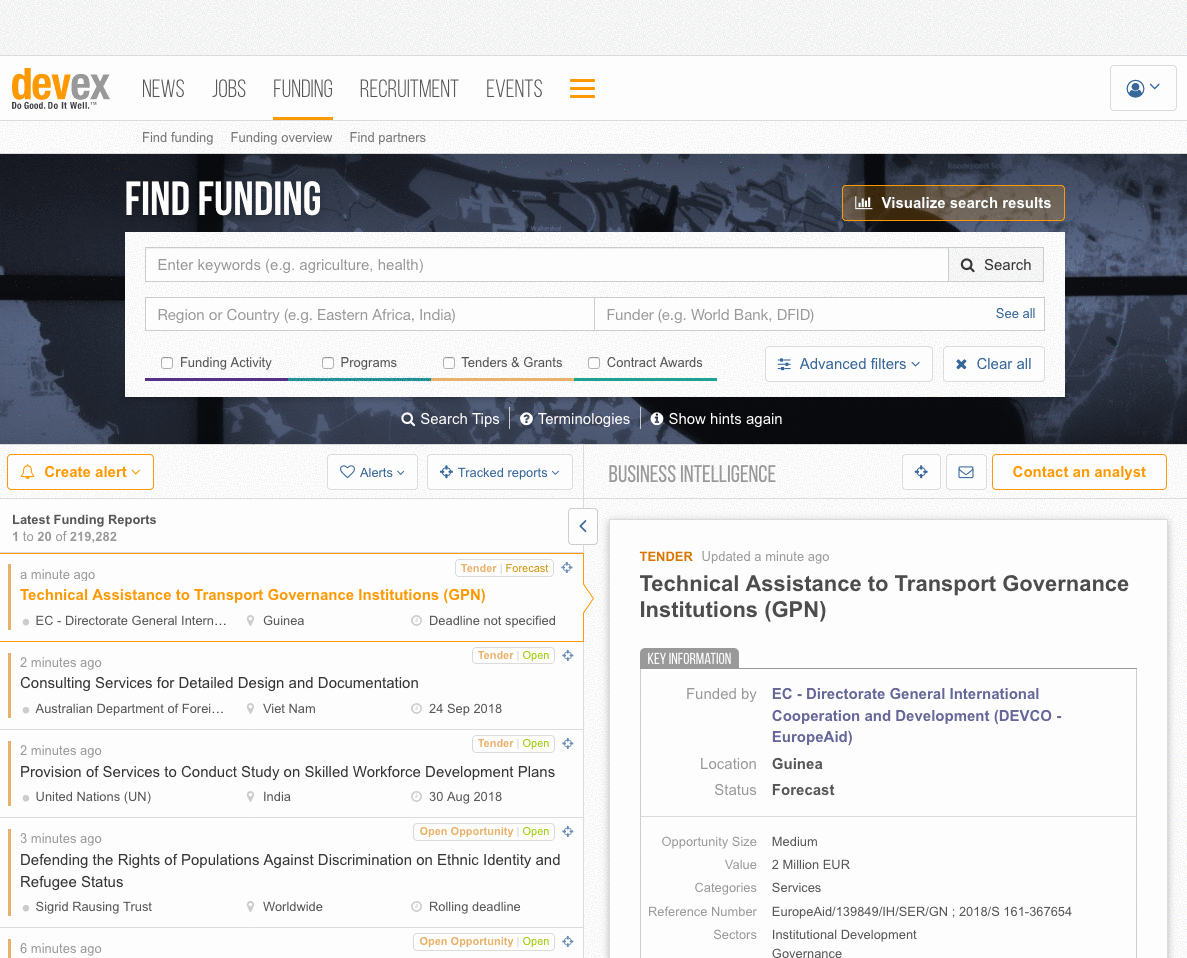Click the magnifier Search button

(x=995, y=265)
